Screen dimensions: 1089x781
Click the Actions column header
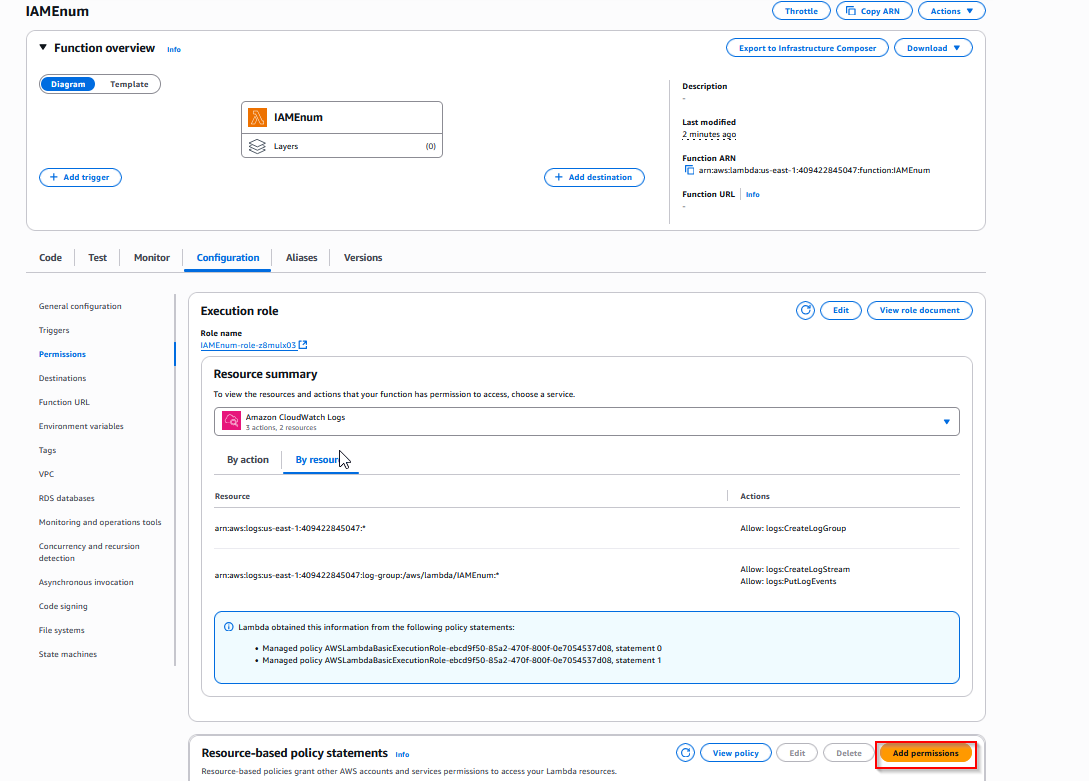[755, 496]
